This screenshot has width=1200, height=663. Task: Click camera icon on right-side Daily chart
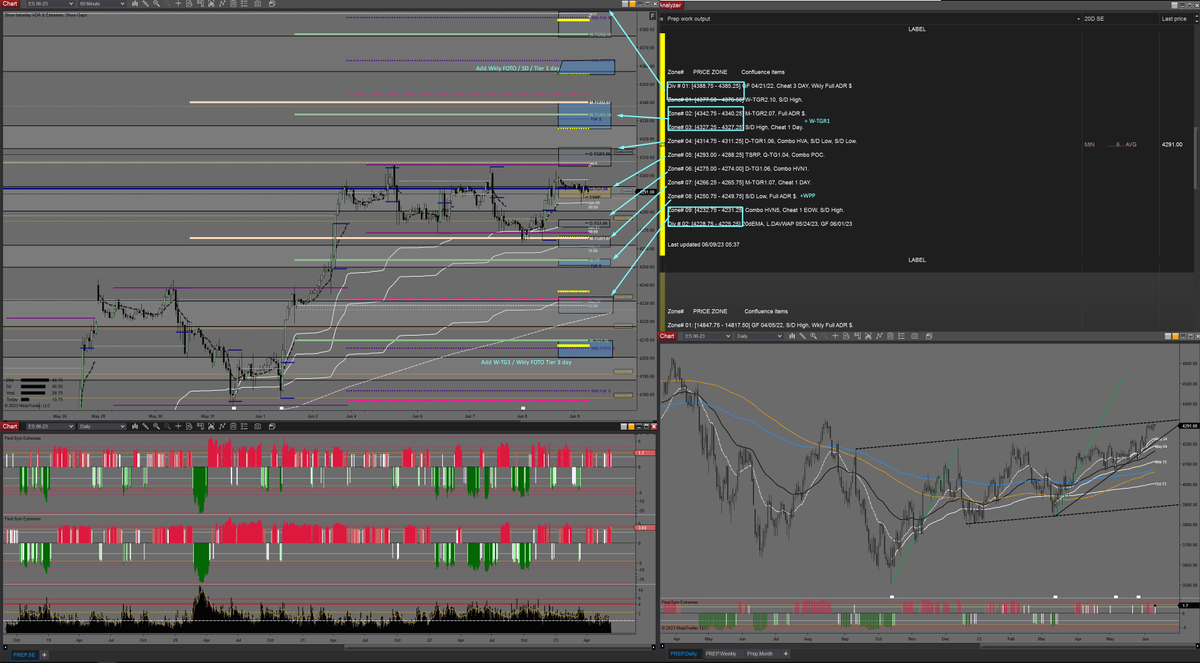click(915, 336)
